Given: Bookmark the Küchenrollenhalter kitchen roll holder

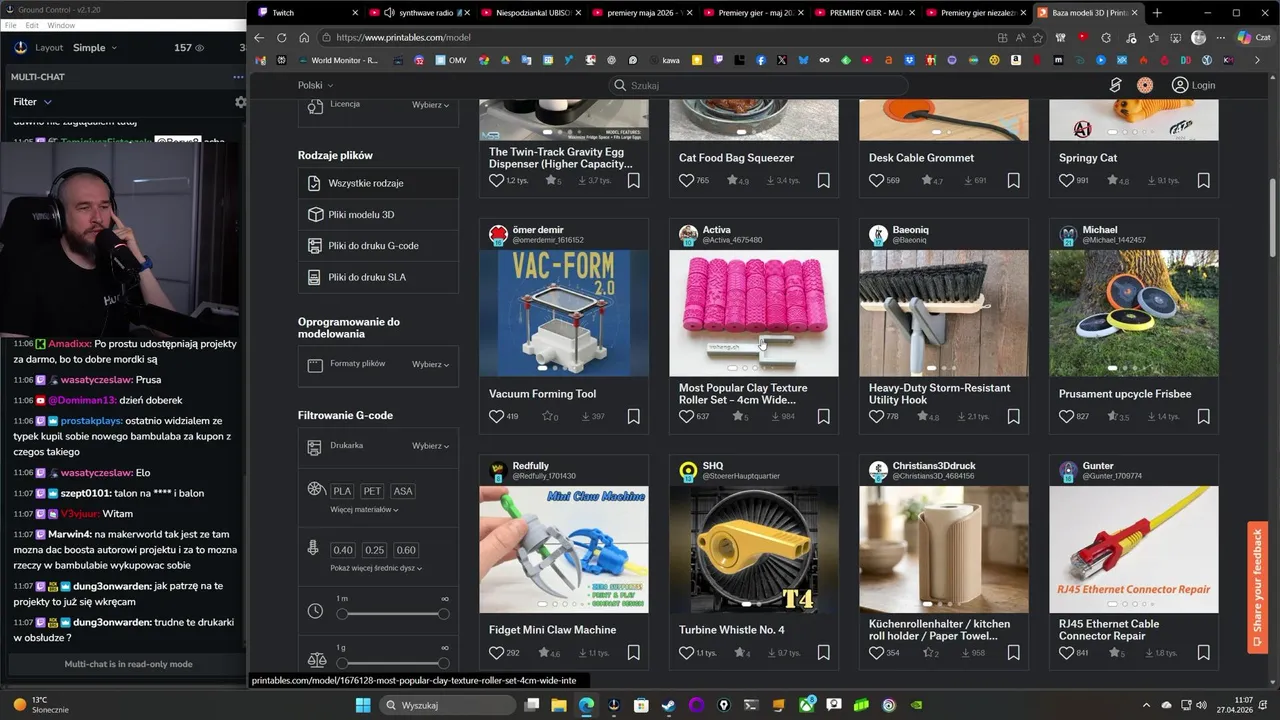Looking at the screenshot, I should [x=1013, y=653].
